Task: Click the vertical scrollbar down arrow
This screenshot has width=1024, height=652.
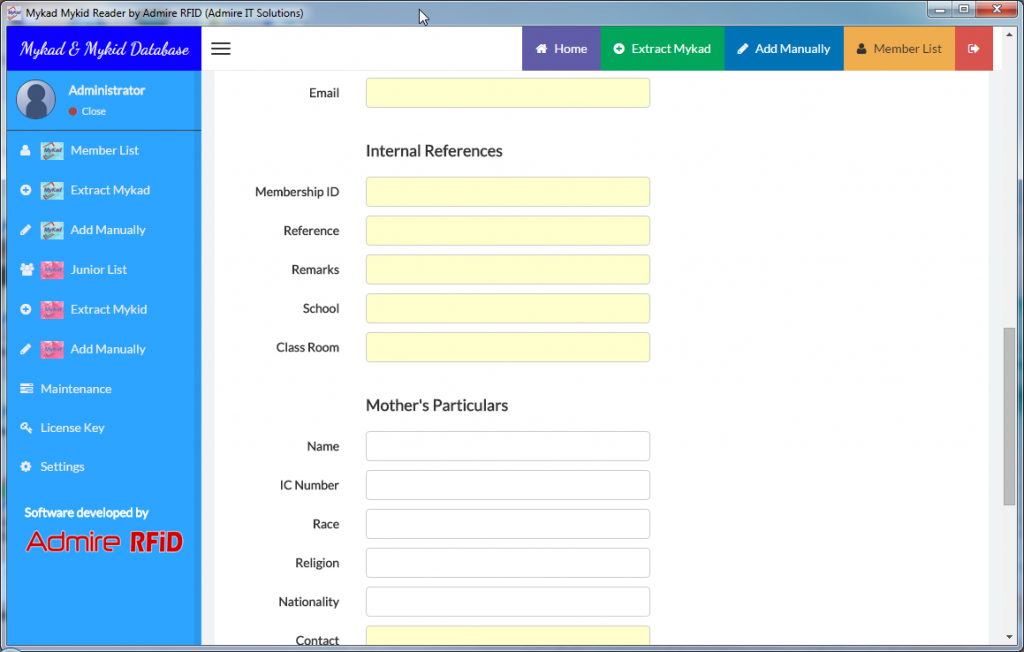Action: click(1009, 637)
